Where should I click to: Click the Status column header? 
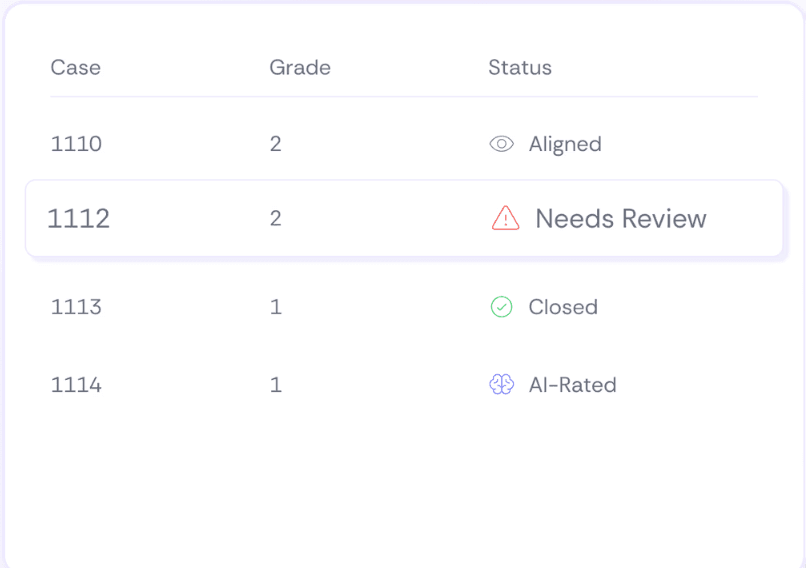(520, 68)
